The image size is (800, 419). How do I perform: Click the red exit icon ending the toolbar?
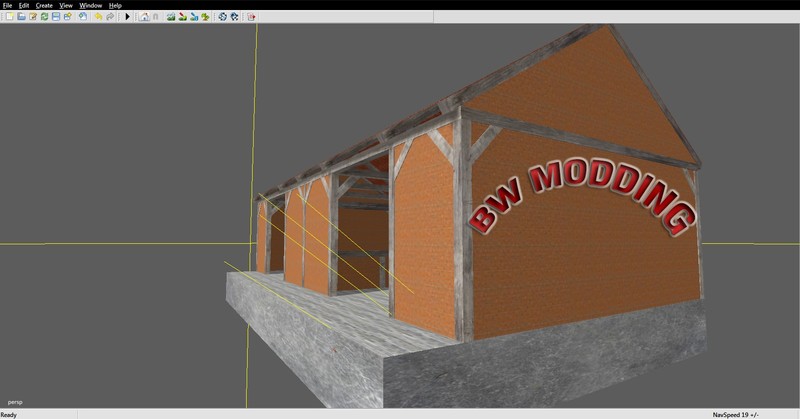coord(251,17)
